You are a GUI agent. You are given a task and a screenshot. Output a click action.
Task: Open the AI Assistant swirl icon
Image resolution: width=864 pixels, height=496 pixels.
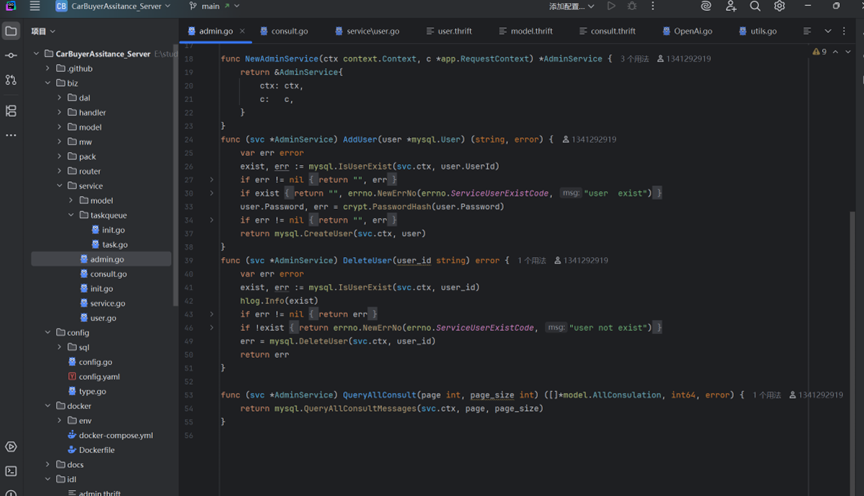point(706,6)
